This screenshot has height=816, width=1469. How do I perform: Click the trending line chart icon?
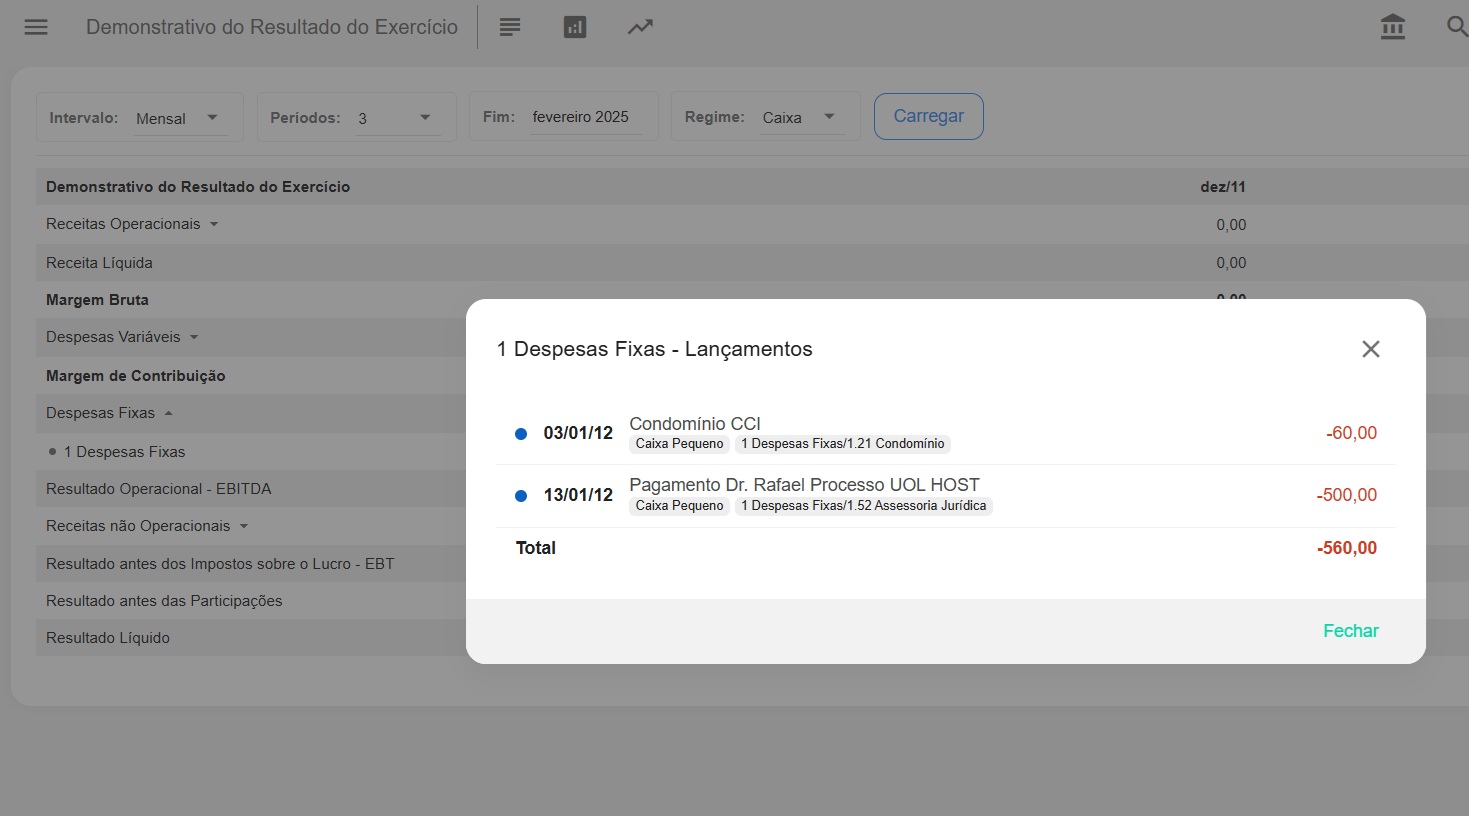click(640, 27)
